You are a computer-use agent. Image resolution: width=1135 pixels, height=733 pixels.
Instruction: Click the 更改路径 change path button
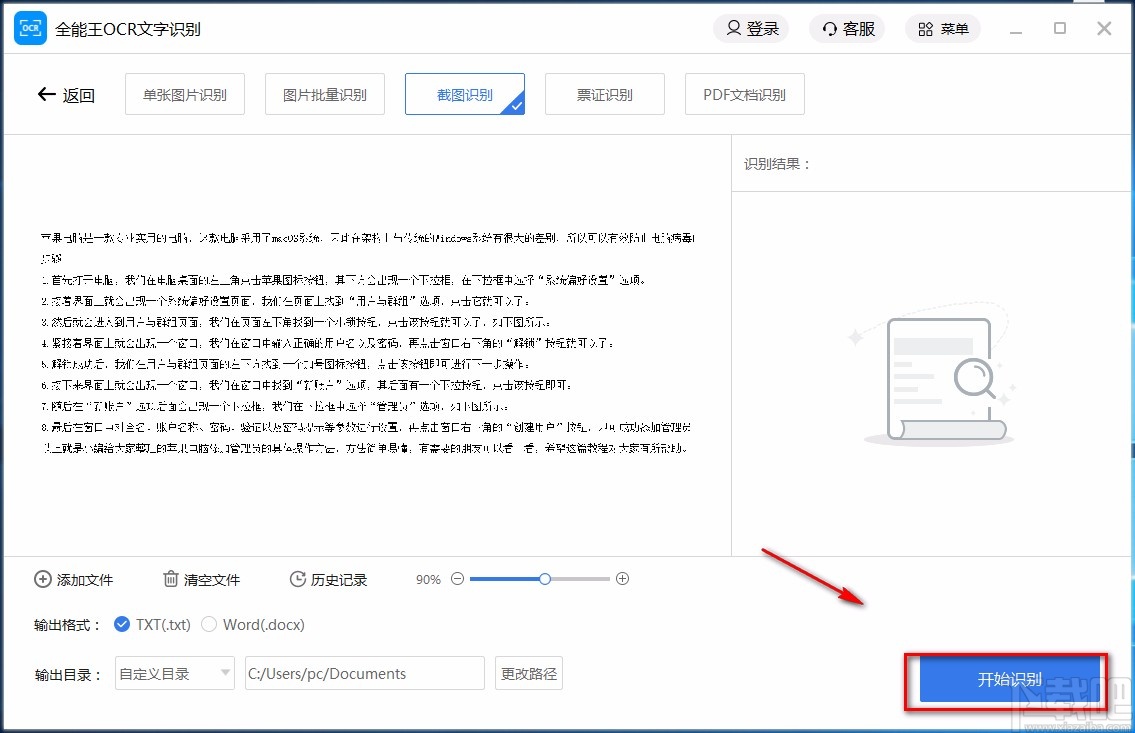tap(528, 673)
